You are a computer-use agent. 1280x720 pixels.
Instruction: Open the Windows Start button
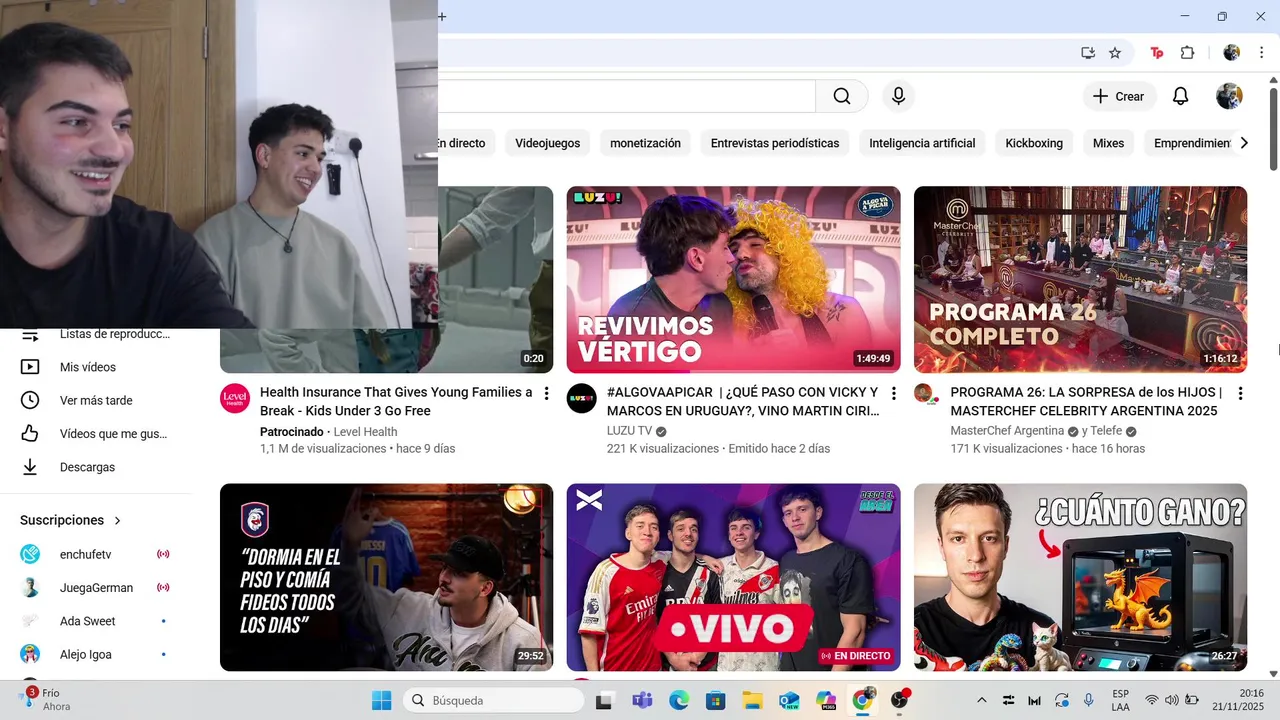382,700
